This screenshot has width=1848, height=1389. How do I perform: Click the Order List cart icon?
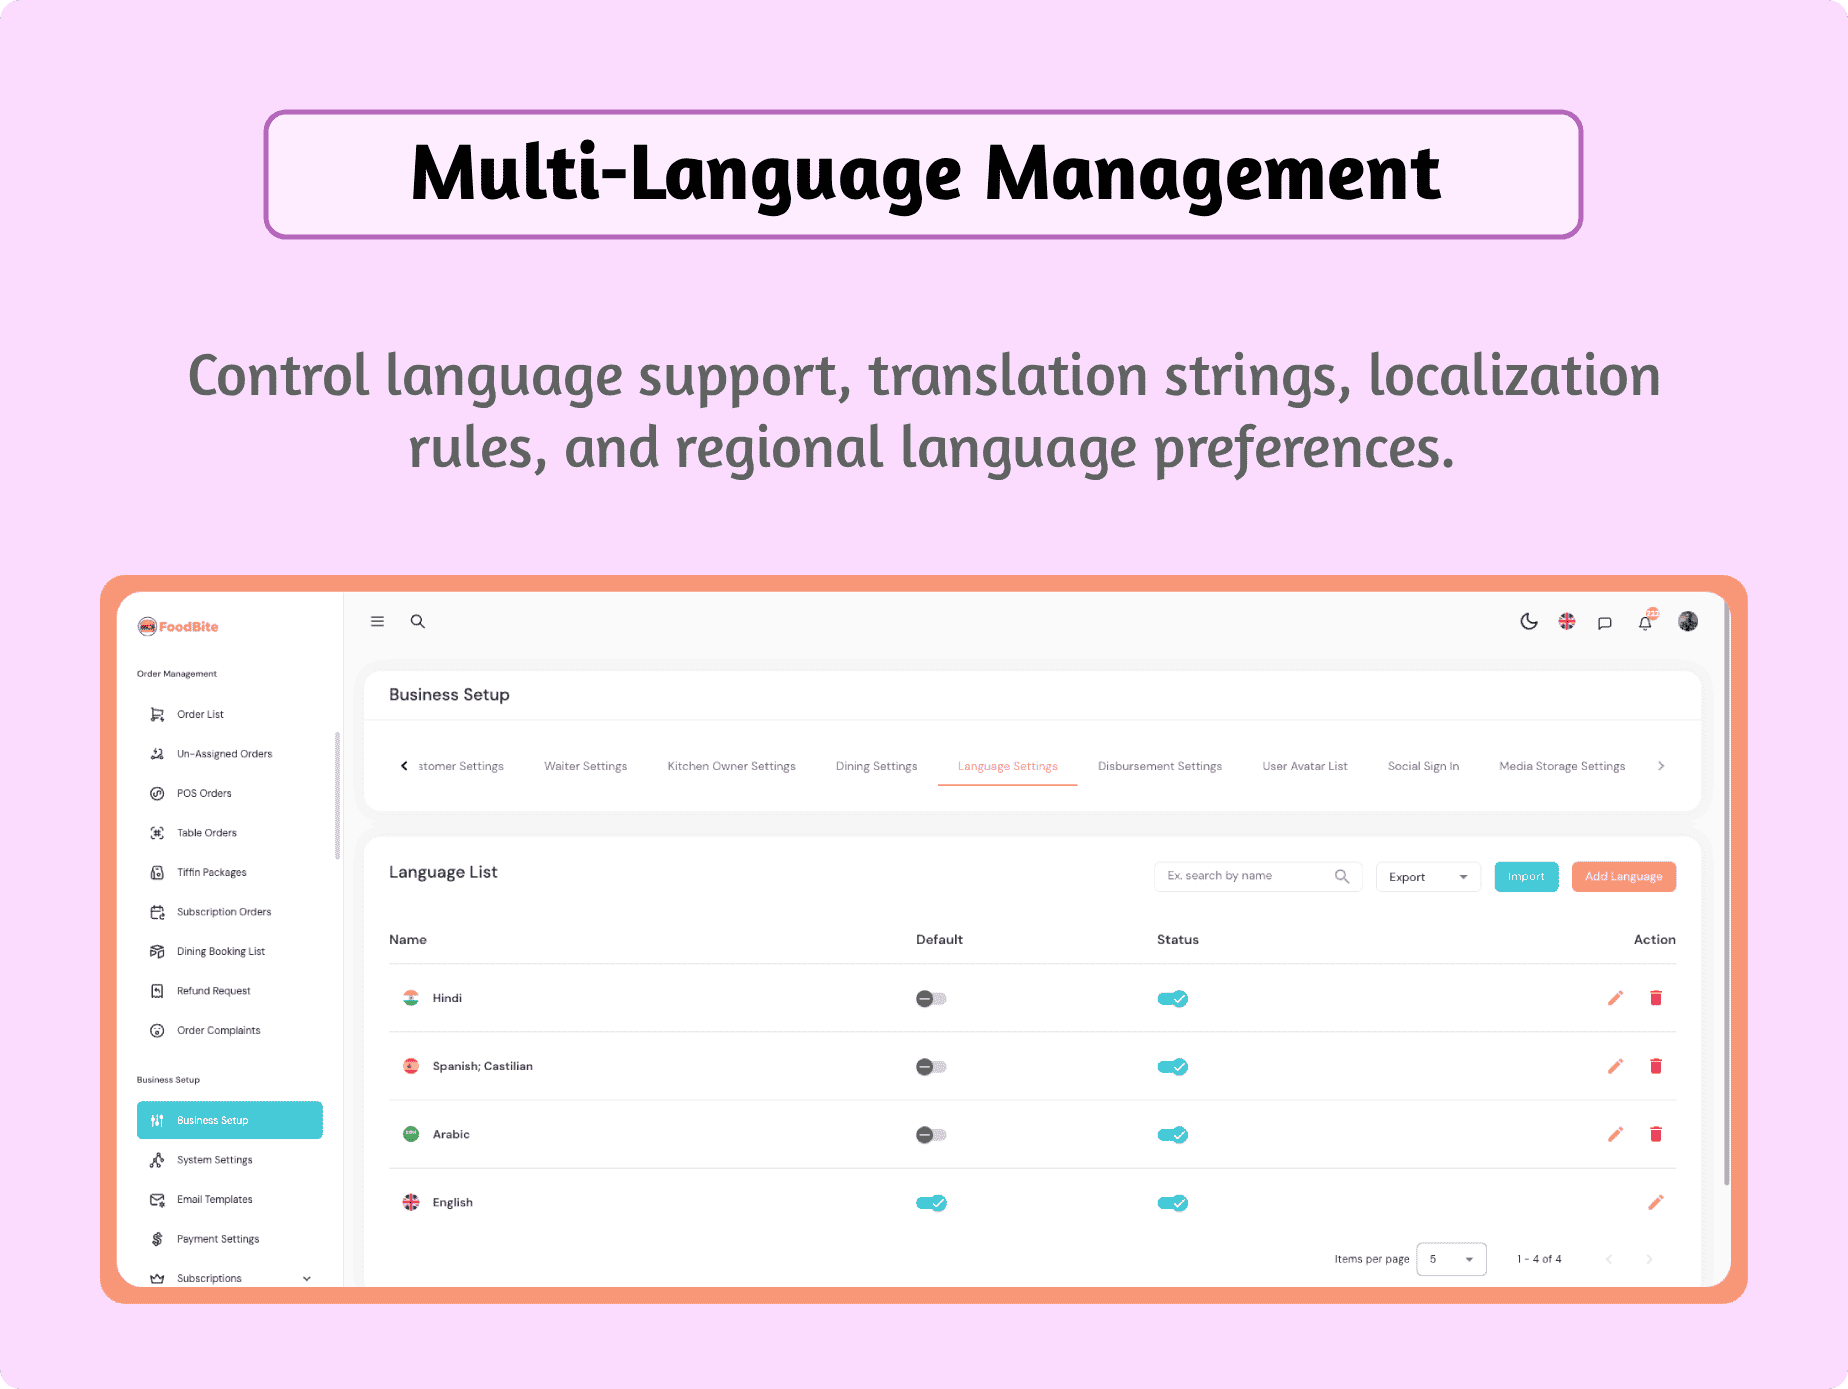(x=157, y=714)
